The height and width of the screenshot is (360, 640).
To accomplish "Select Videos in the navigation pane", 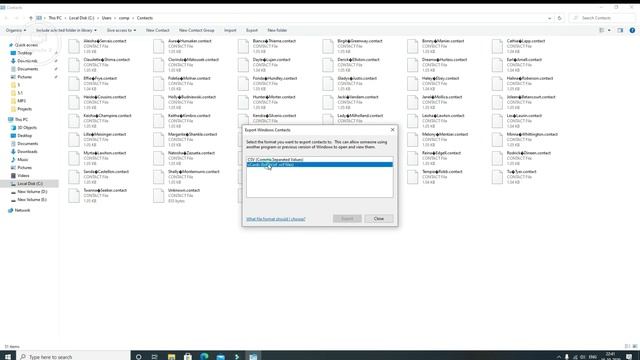I will pyautogui.click(x=23, y=176).
